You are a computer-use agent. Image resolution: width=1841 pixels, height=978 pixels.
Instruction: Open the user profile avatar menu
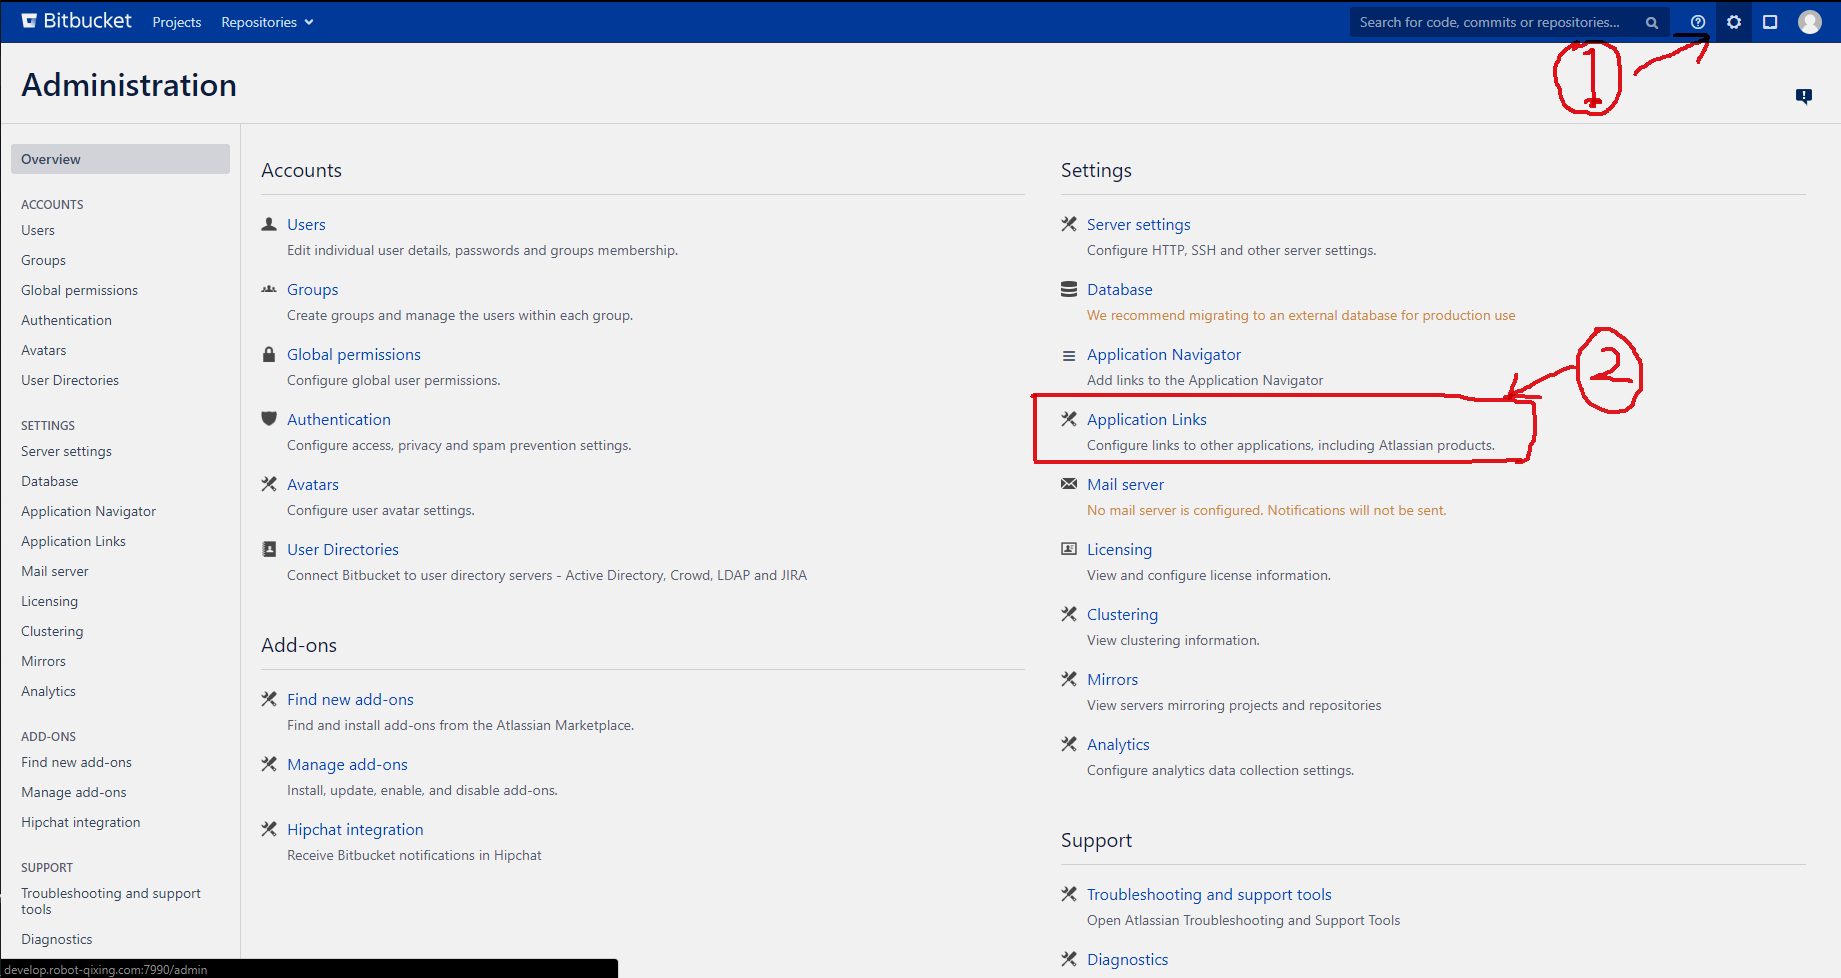[x=1810, y=22]
